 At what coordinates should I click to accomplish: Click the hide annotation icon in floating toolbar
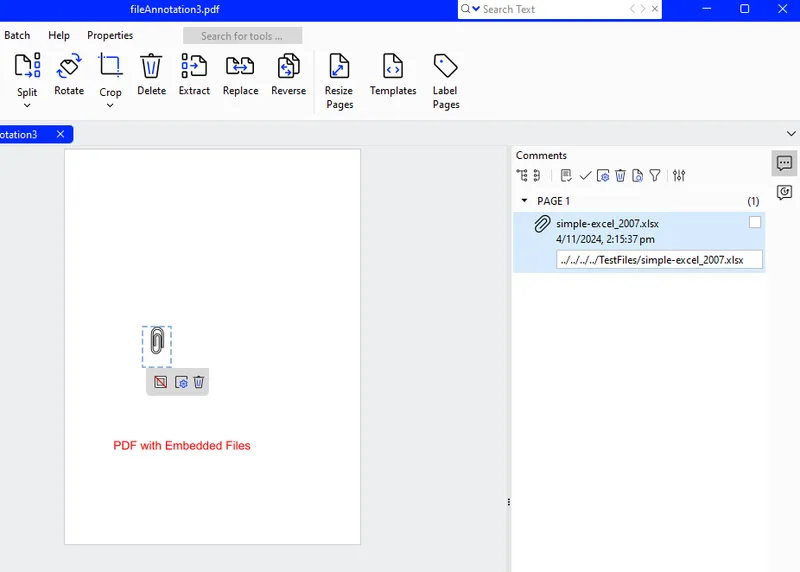click(x=160, y=382)
